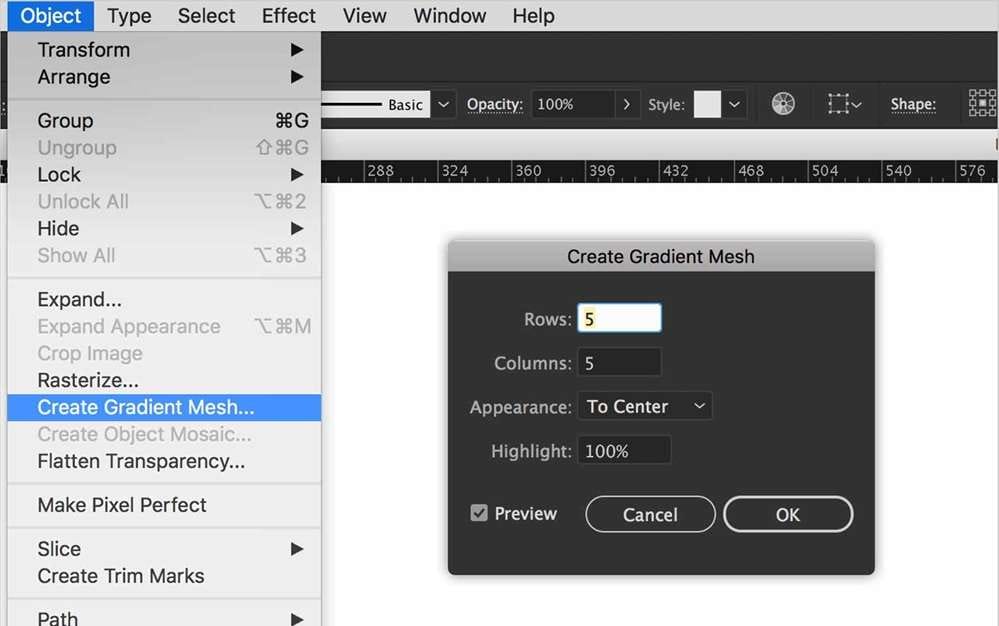
Task: Open the Effect menu
Action: 289,15
